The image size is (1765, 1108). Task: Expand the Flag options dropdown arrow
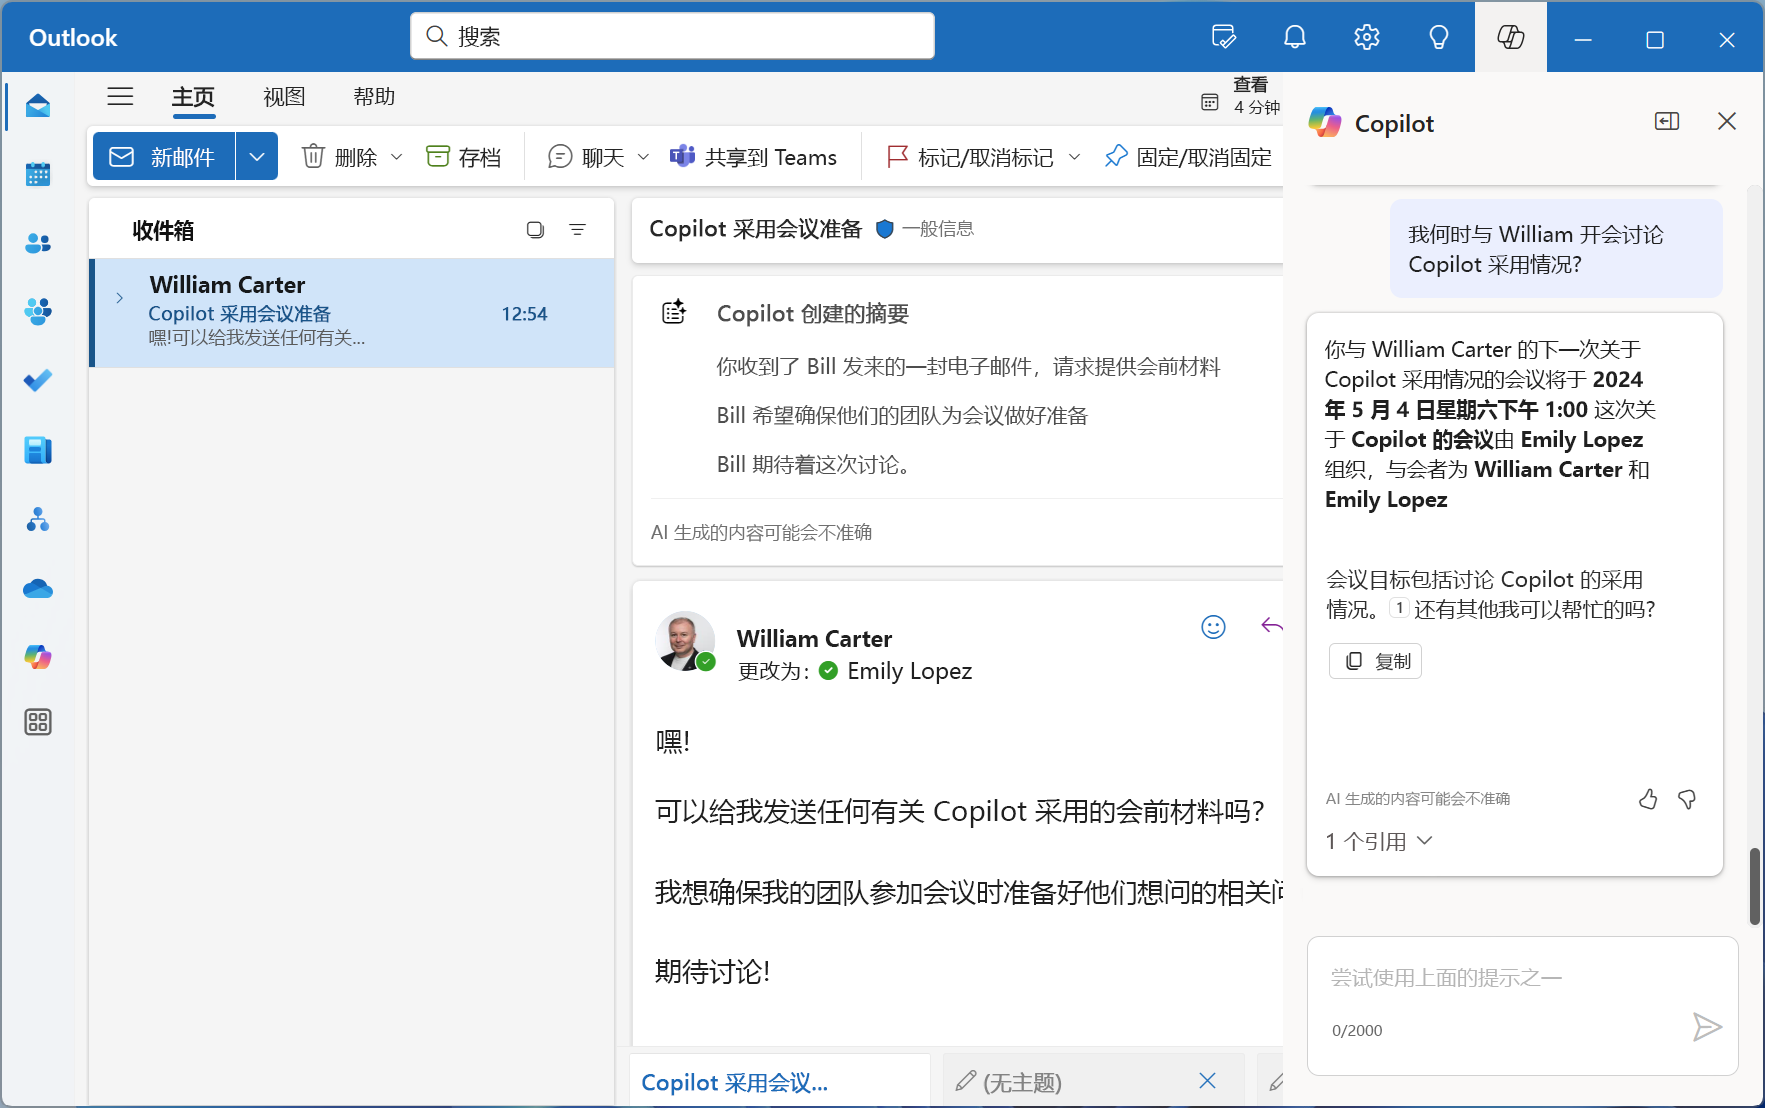(1075, 157)
